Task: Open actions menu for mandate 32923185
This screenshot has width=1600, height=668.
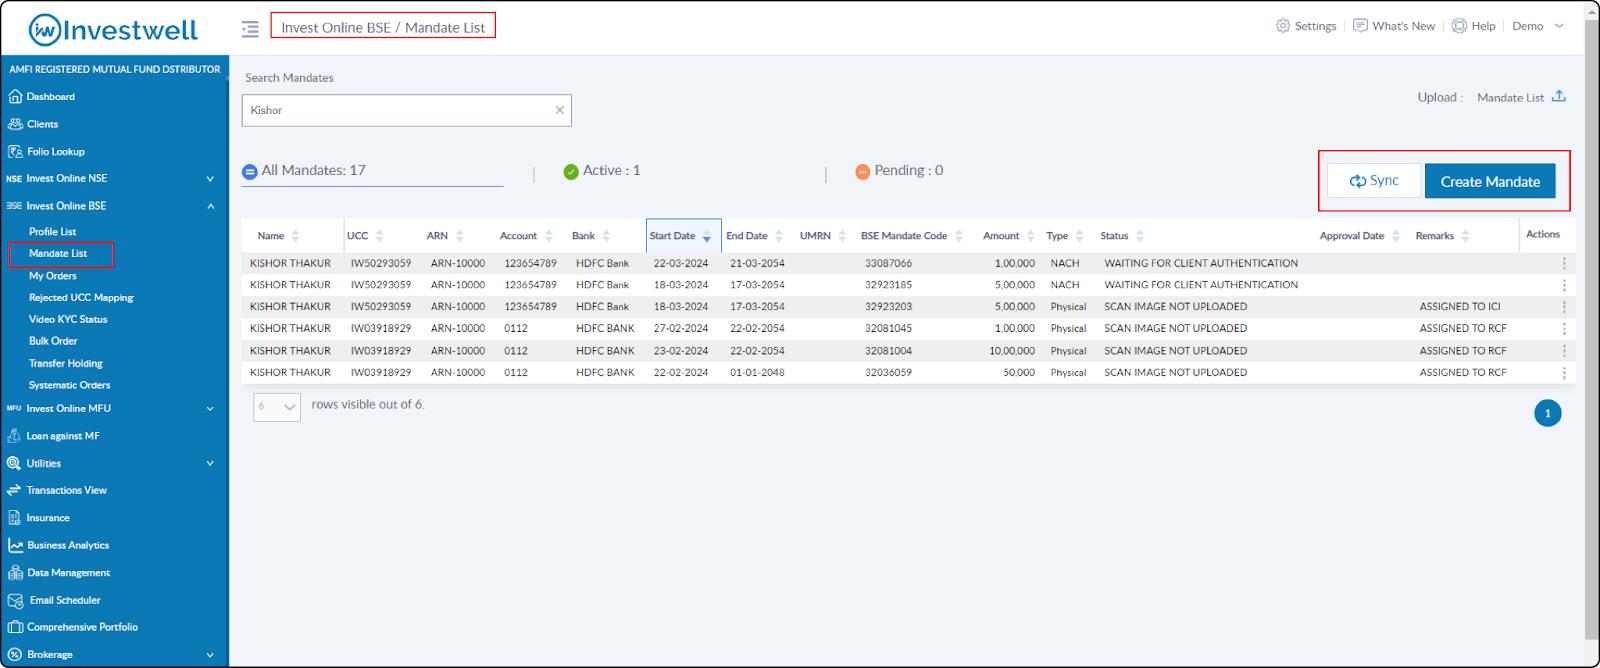Action: click(x=1564, y=285)
